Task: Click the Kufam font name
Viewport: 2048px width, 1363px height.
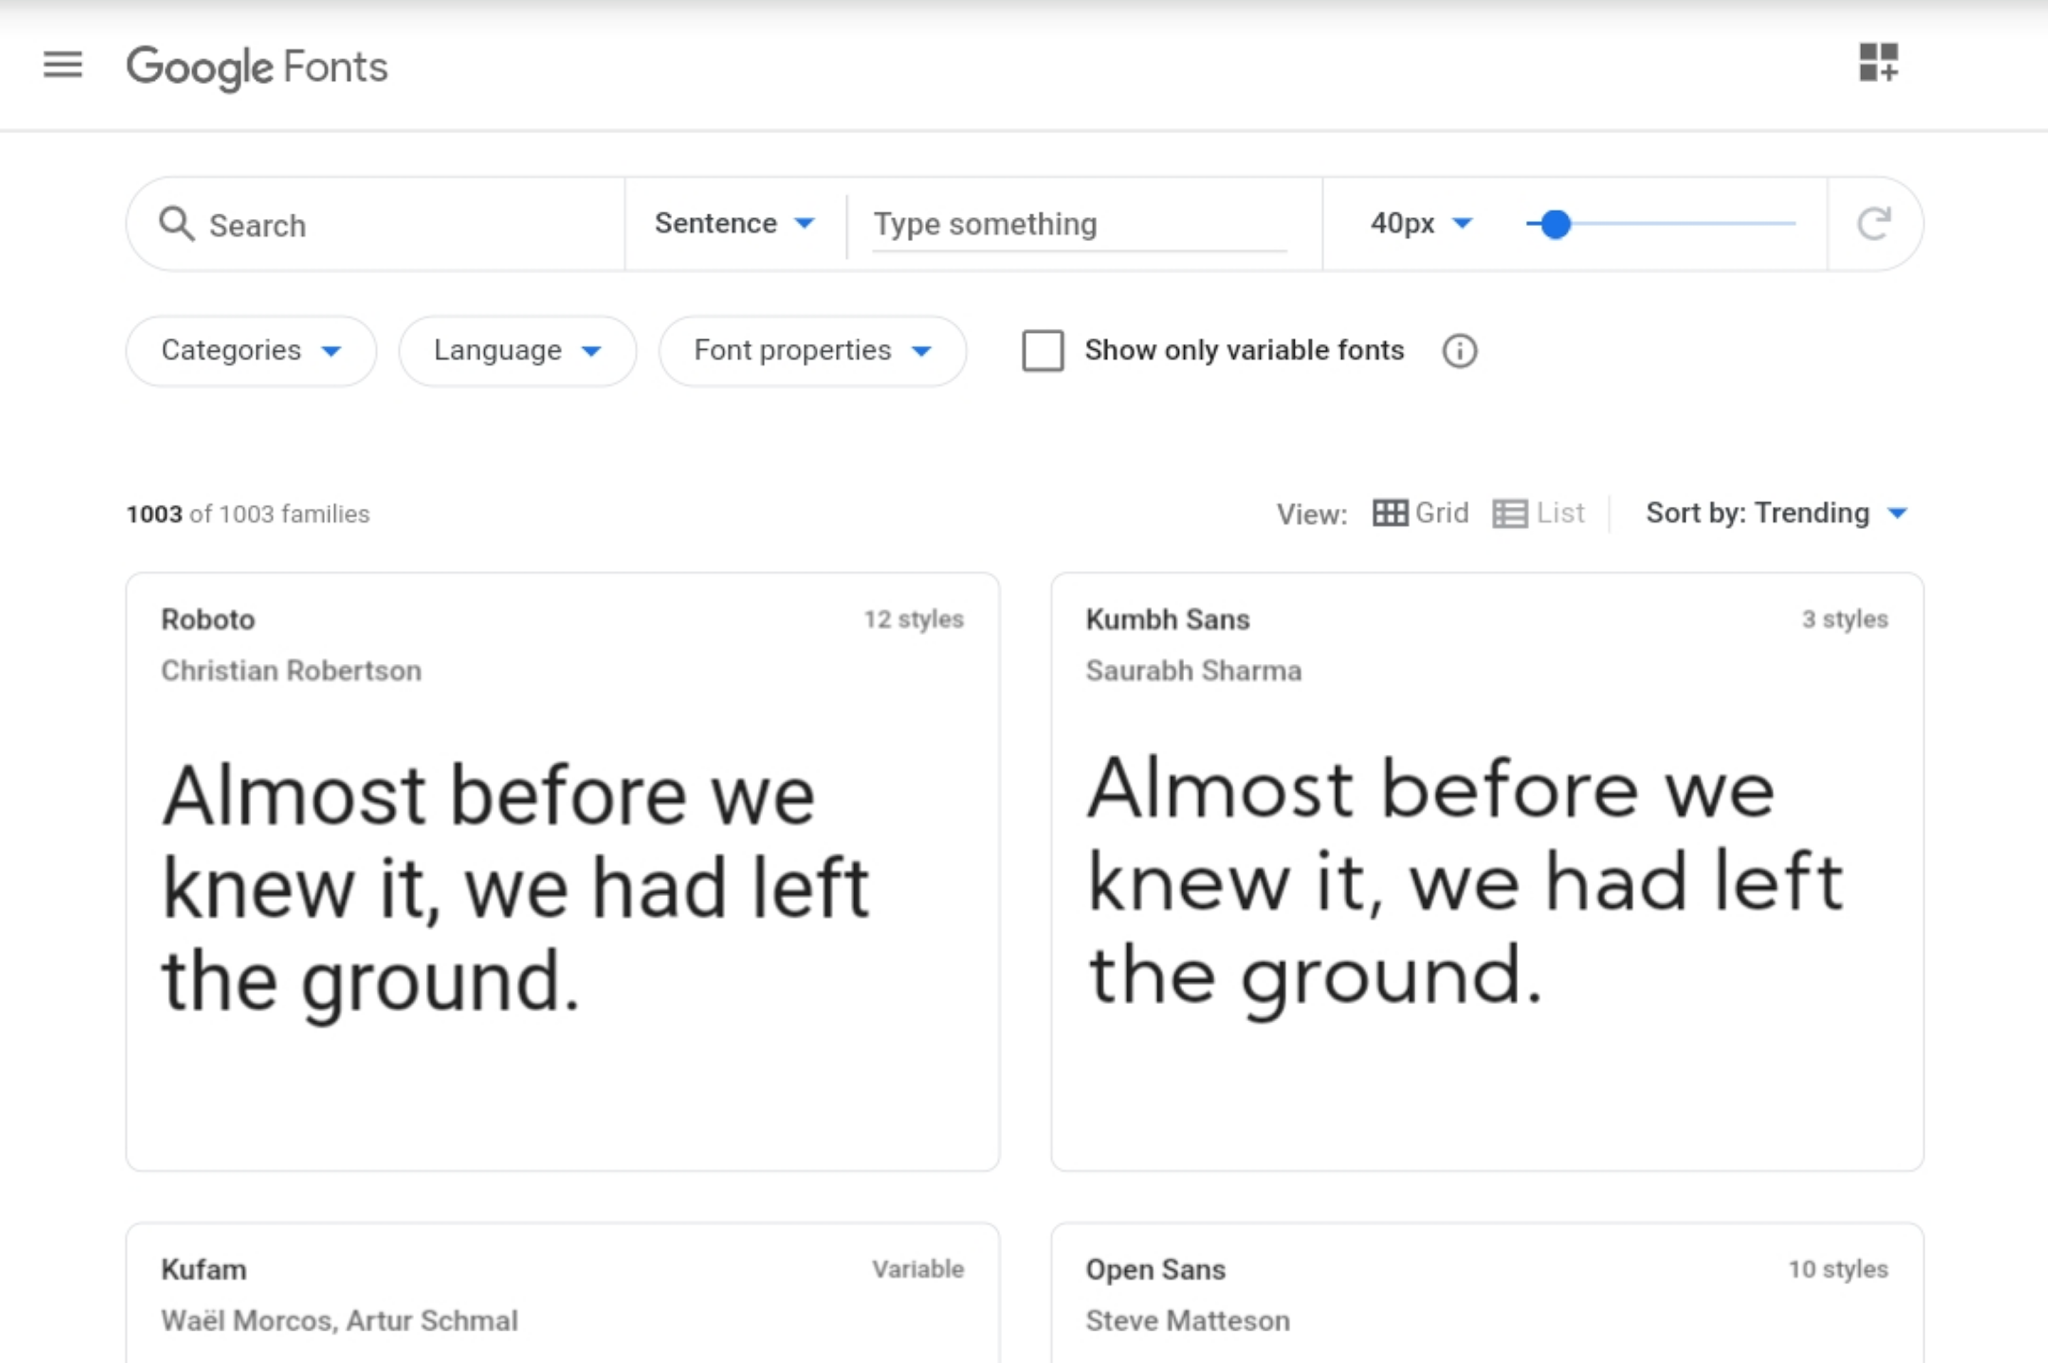Action: [x=204, y=1269]
